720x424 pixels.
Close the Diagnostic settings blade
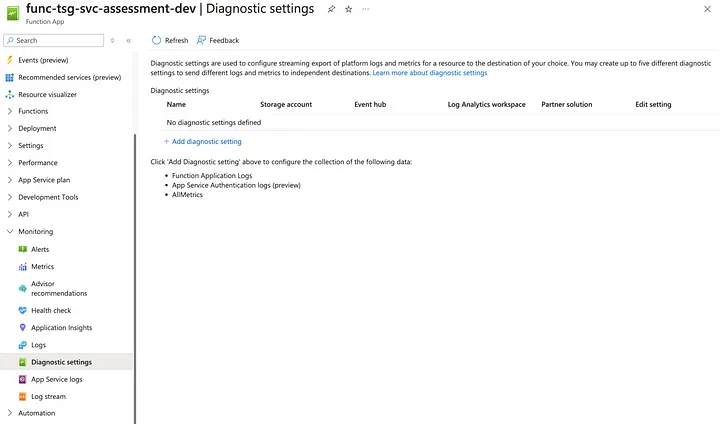pos(707,9)
